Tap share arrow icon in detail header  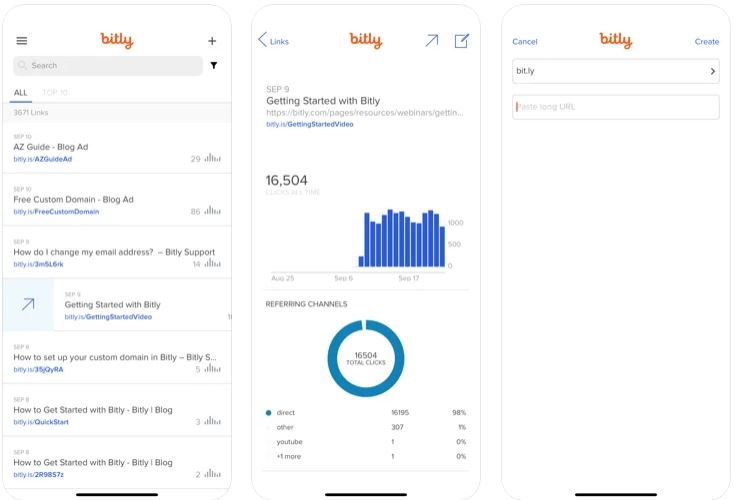432,40
